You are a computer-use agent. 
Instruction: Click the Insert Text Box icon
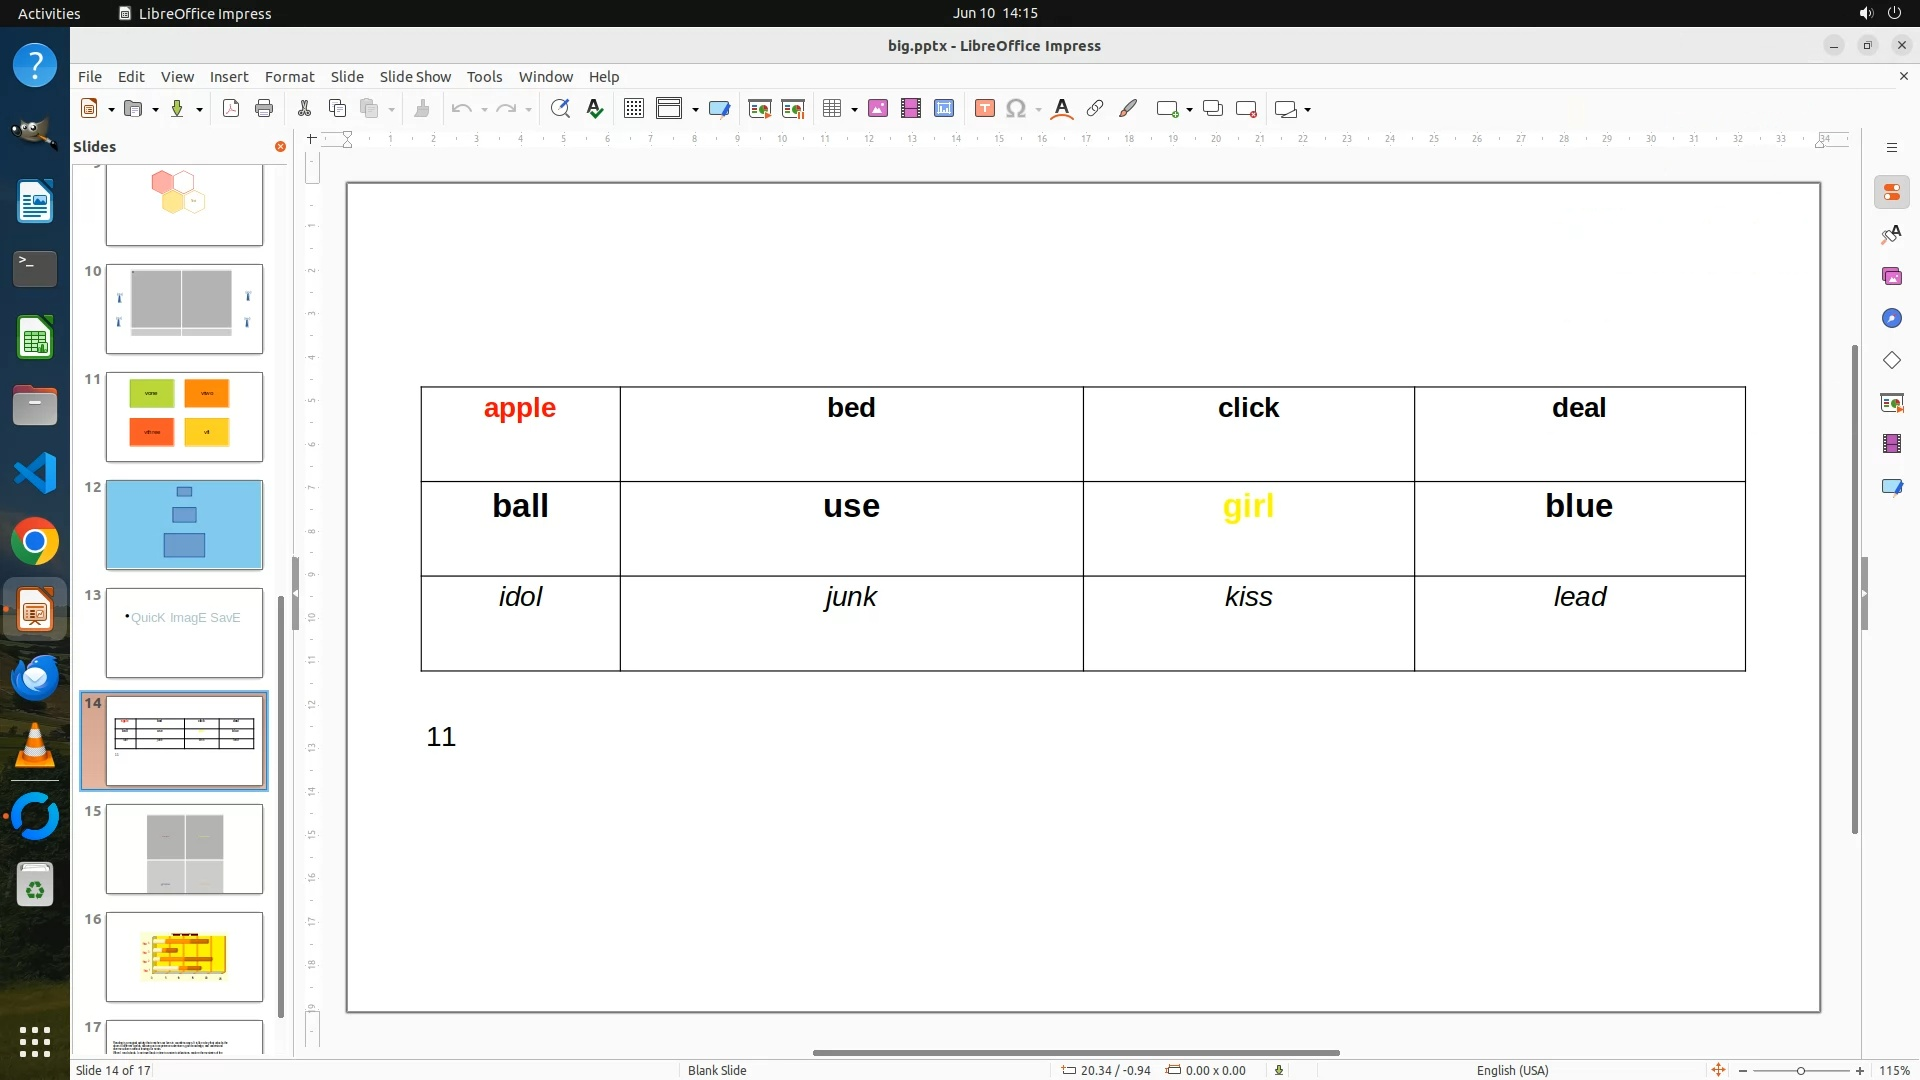985,109
